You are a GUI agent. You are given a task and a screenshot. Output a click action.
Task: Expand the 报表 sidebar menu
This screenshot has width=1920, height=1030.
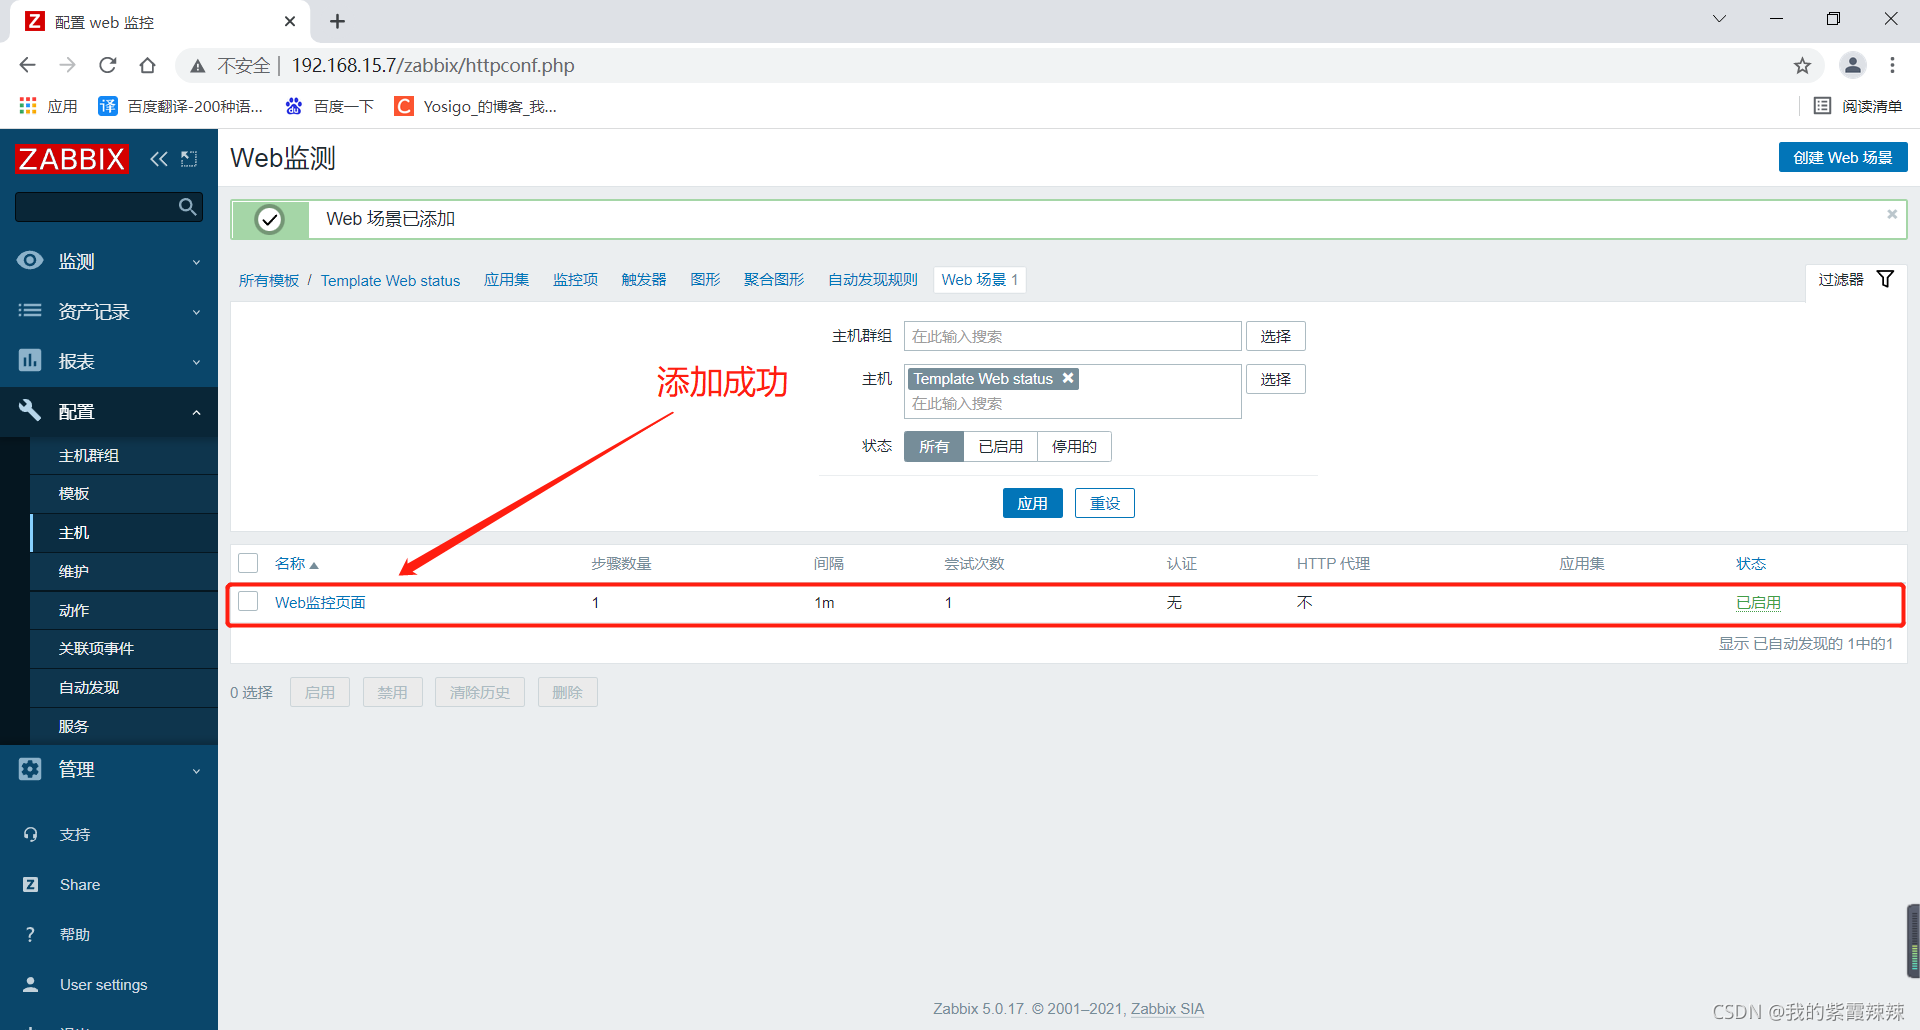[x=109, y=361]
